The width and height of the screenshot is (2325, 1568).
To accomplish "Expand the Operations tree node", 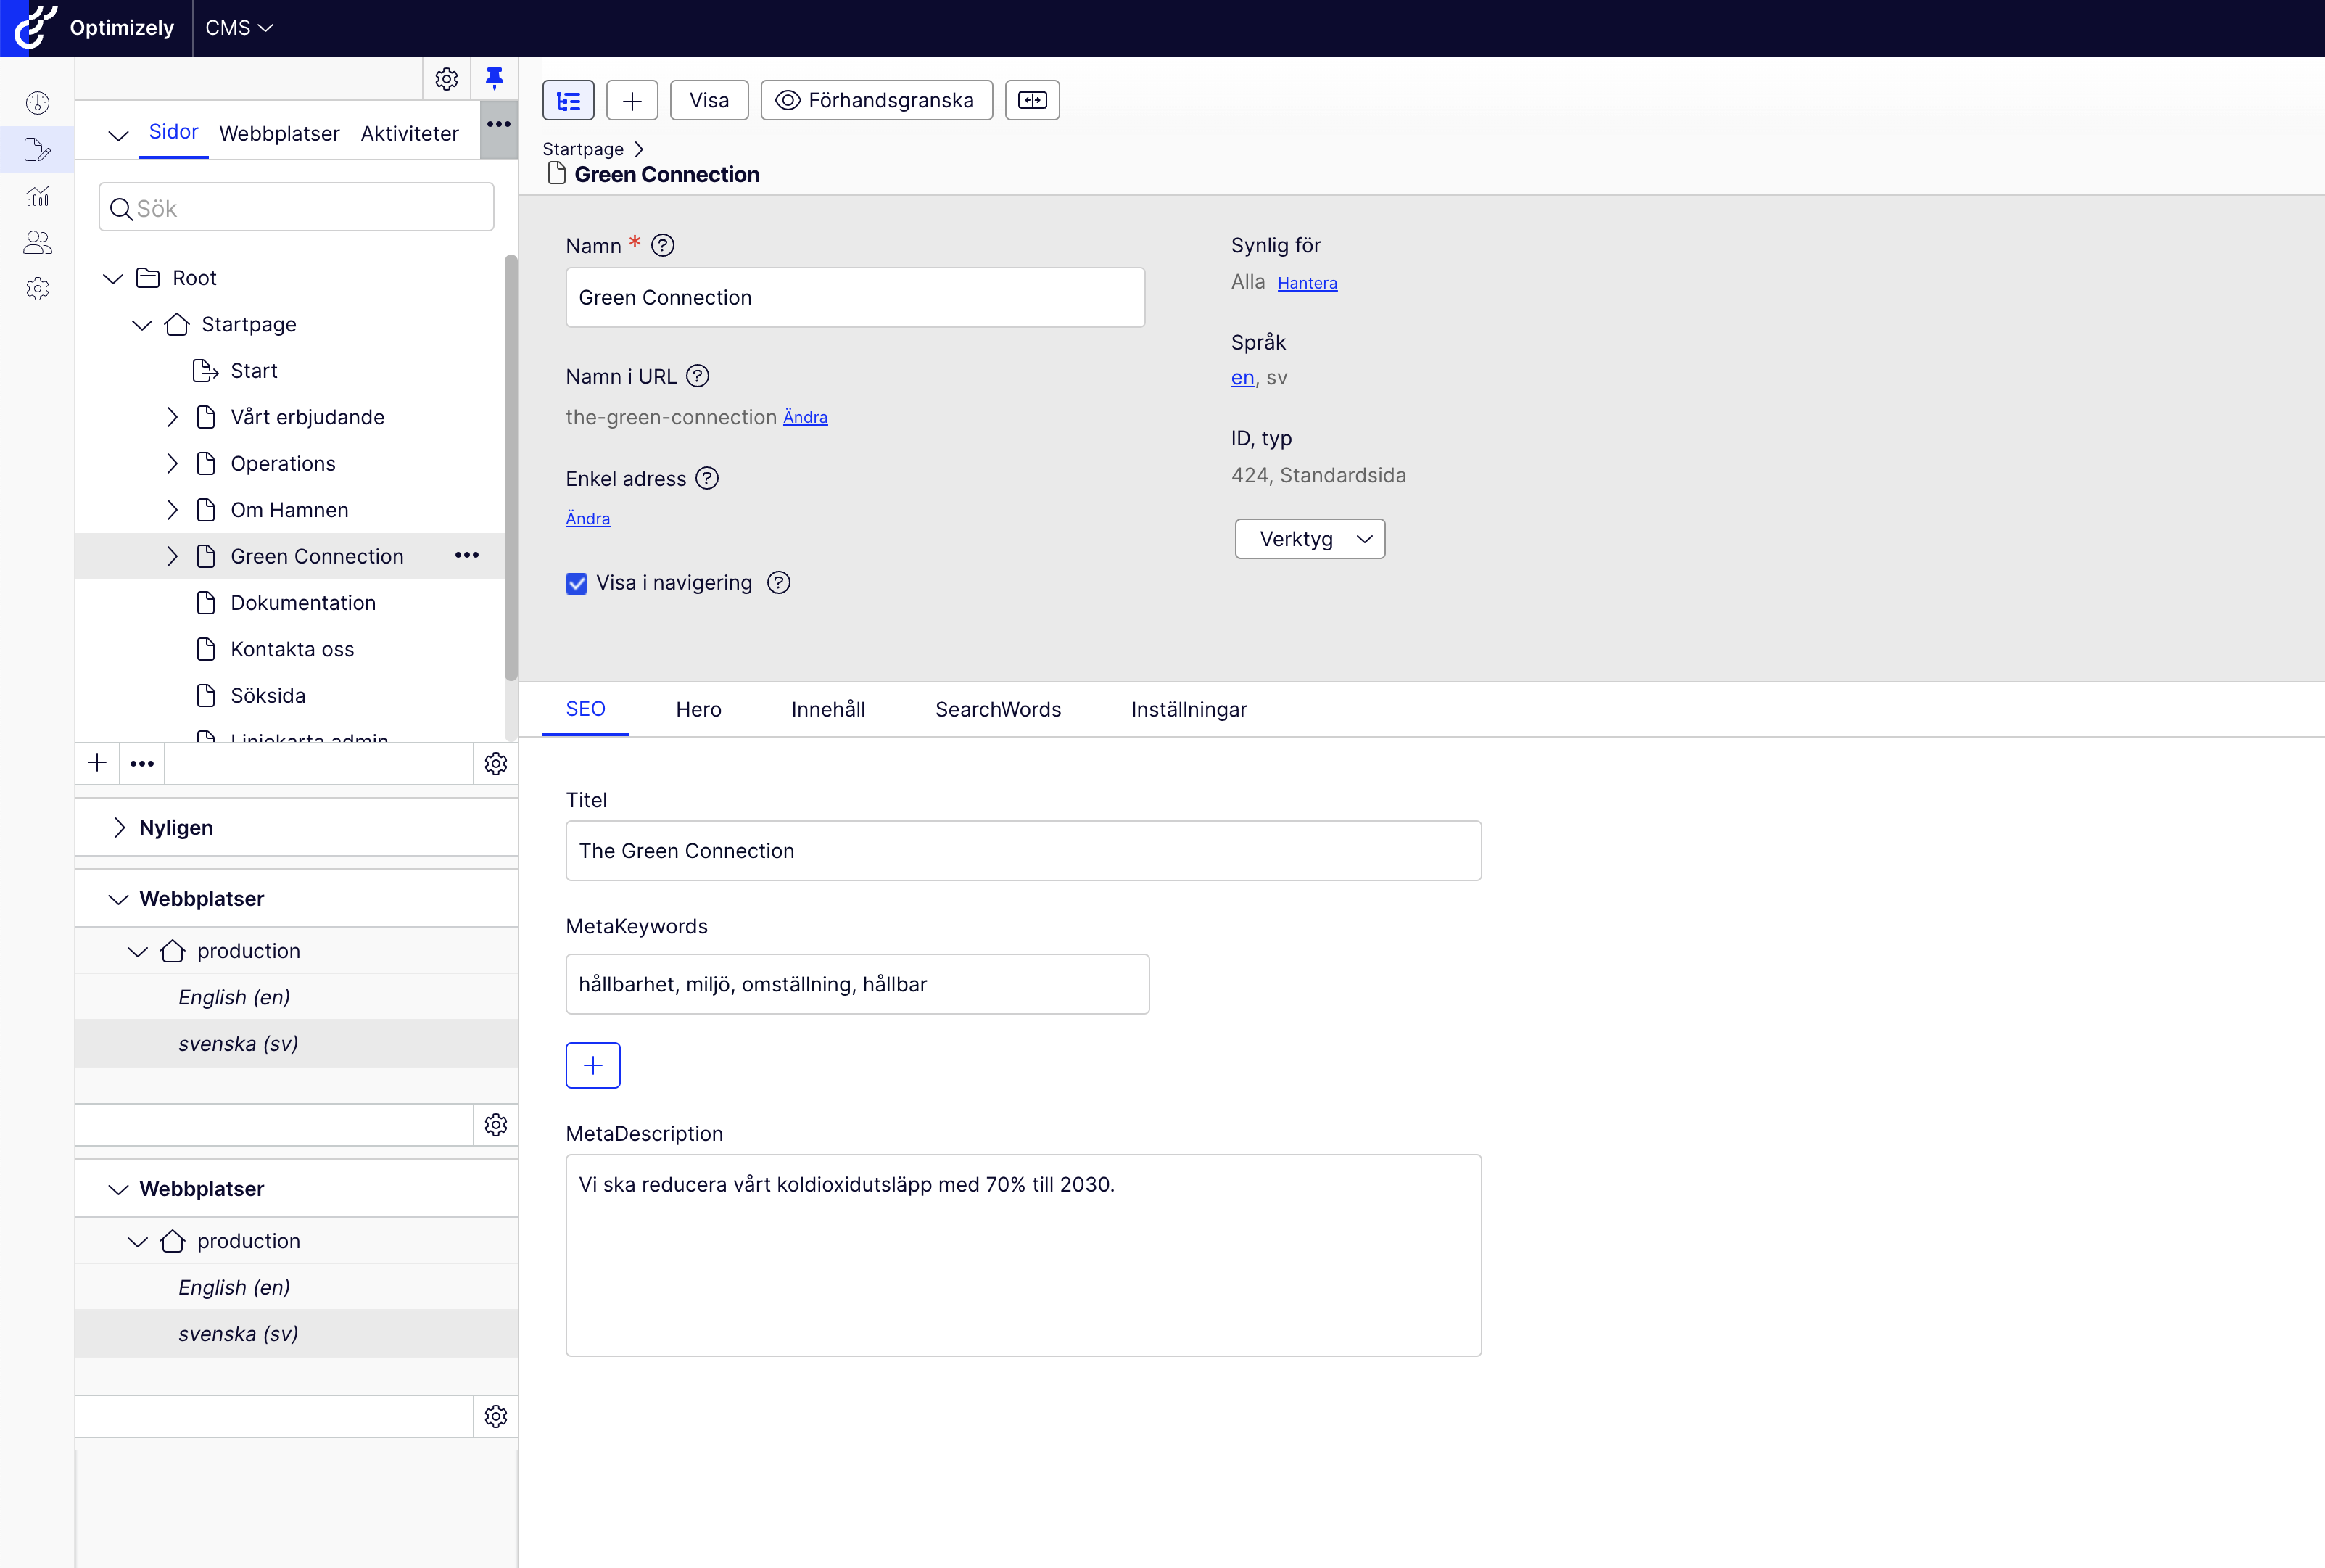I will 172,463.
